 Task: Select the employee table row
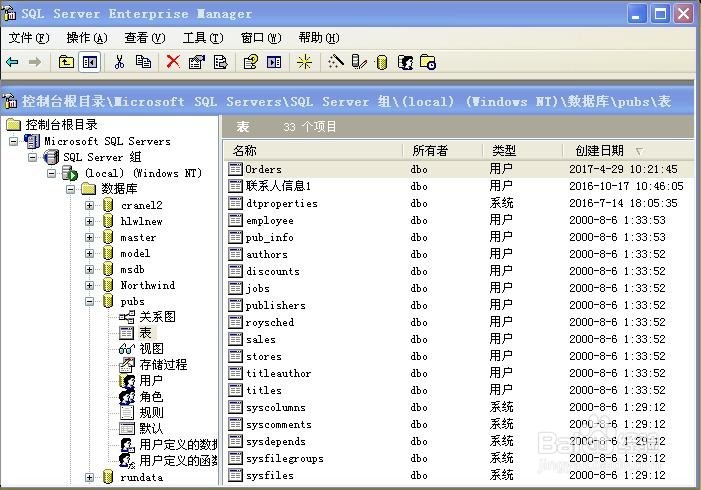click(x=459, y=220)
